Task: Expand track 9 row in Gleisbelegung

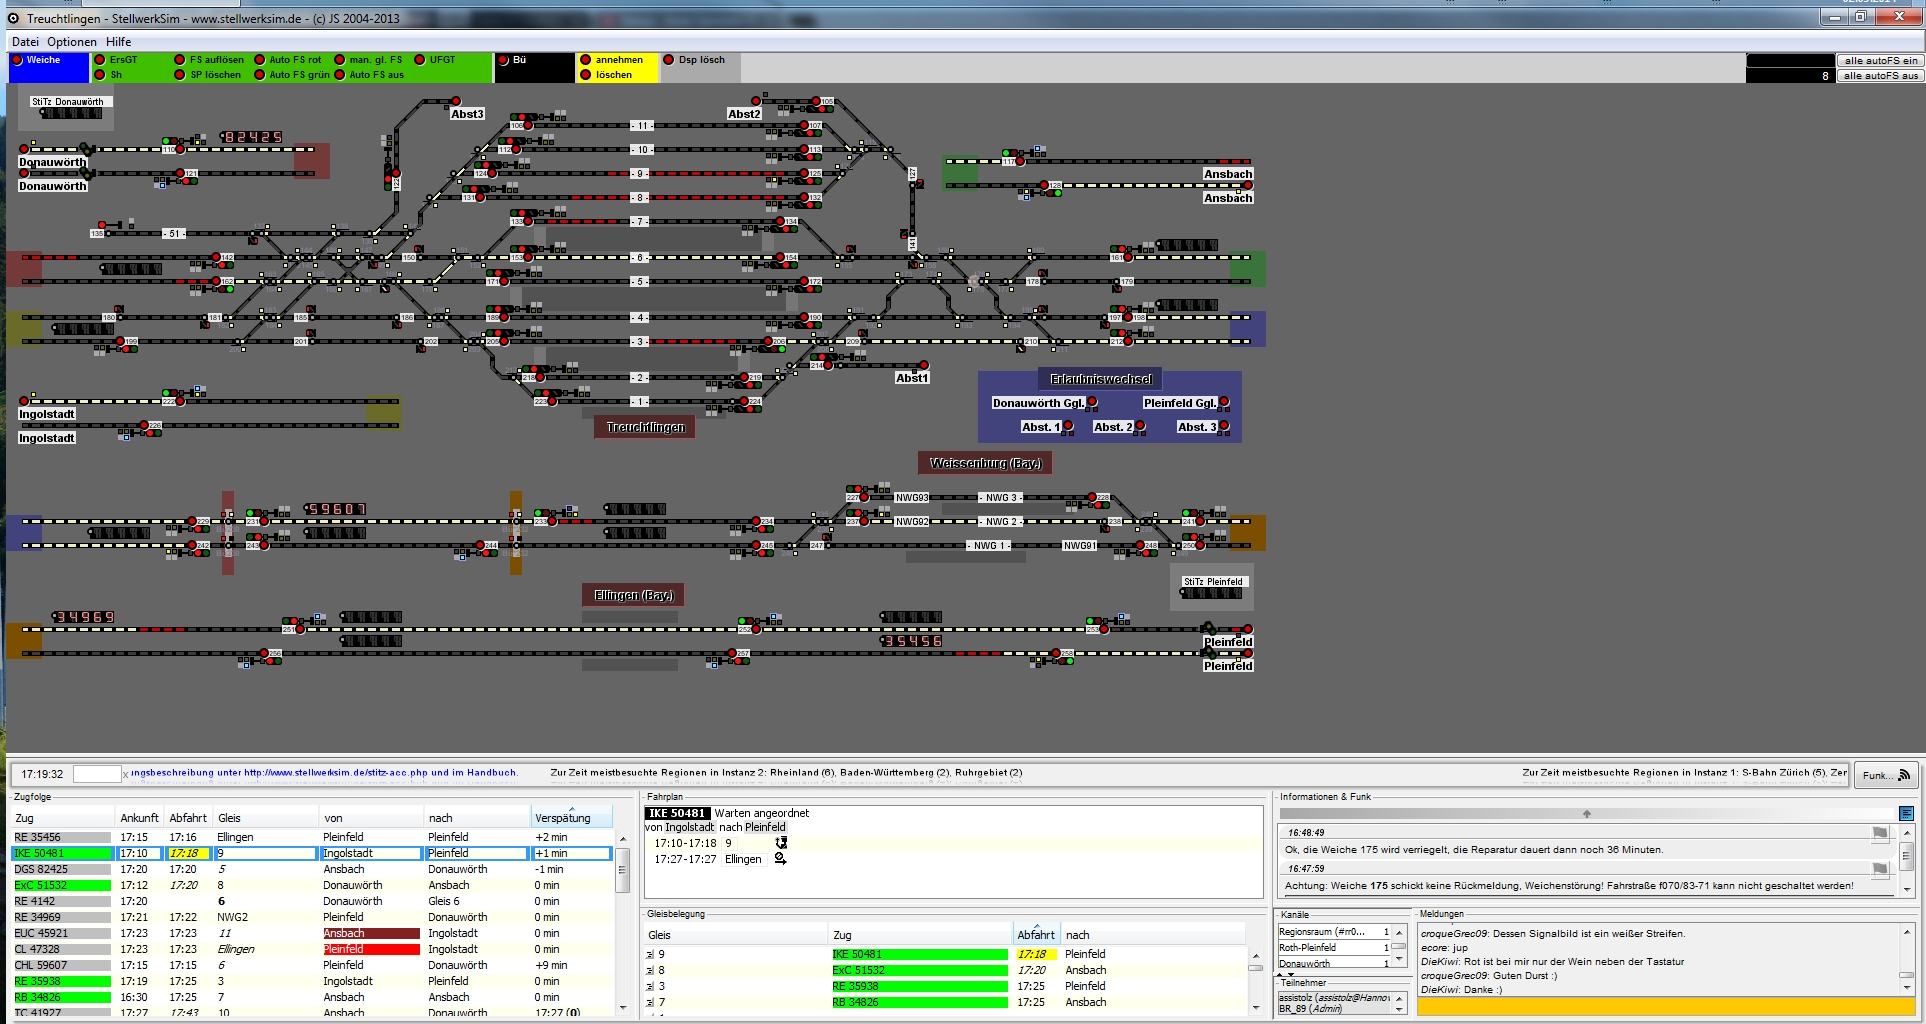Action: point(650,955)
